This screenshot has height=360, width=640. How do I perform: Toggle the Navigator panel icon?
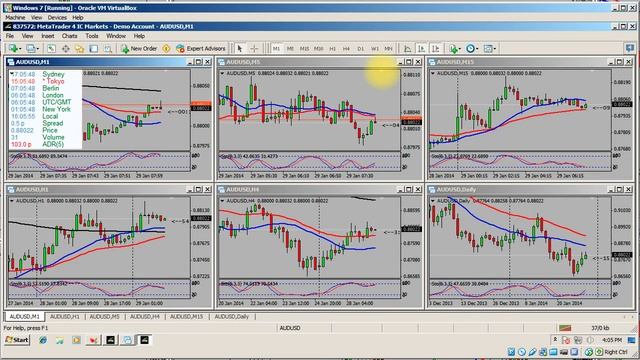pos(79,49)
